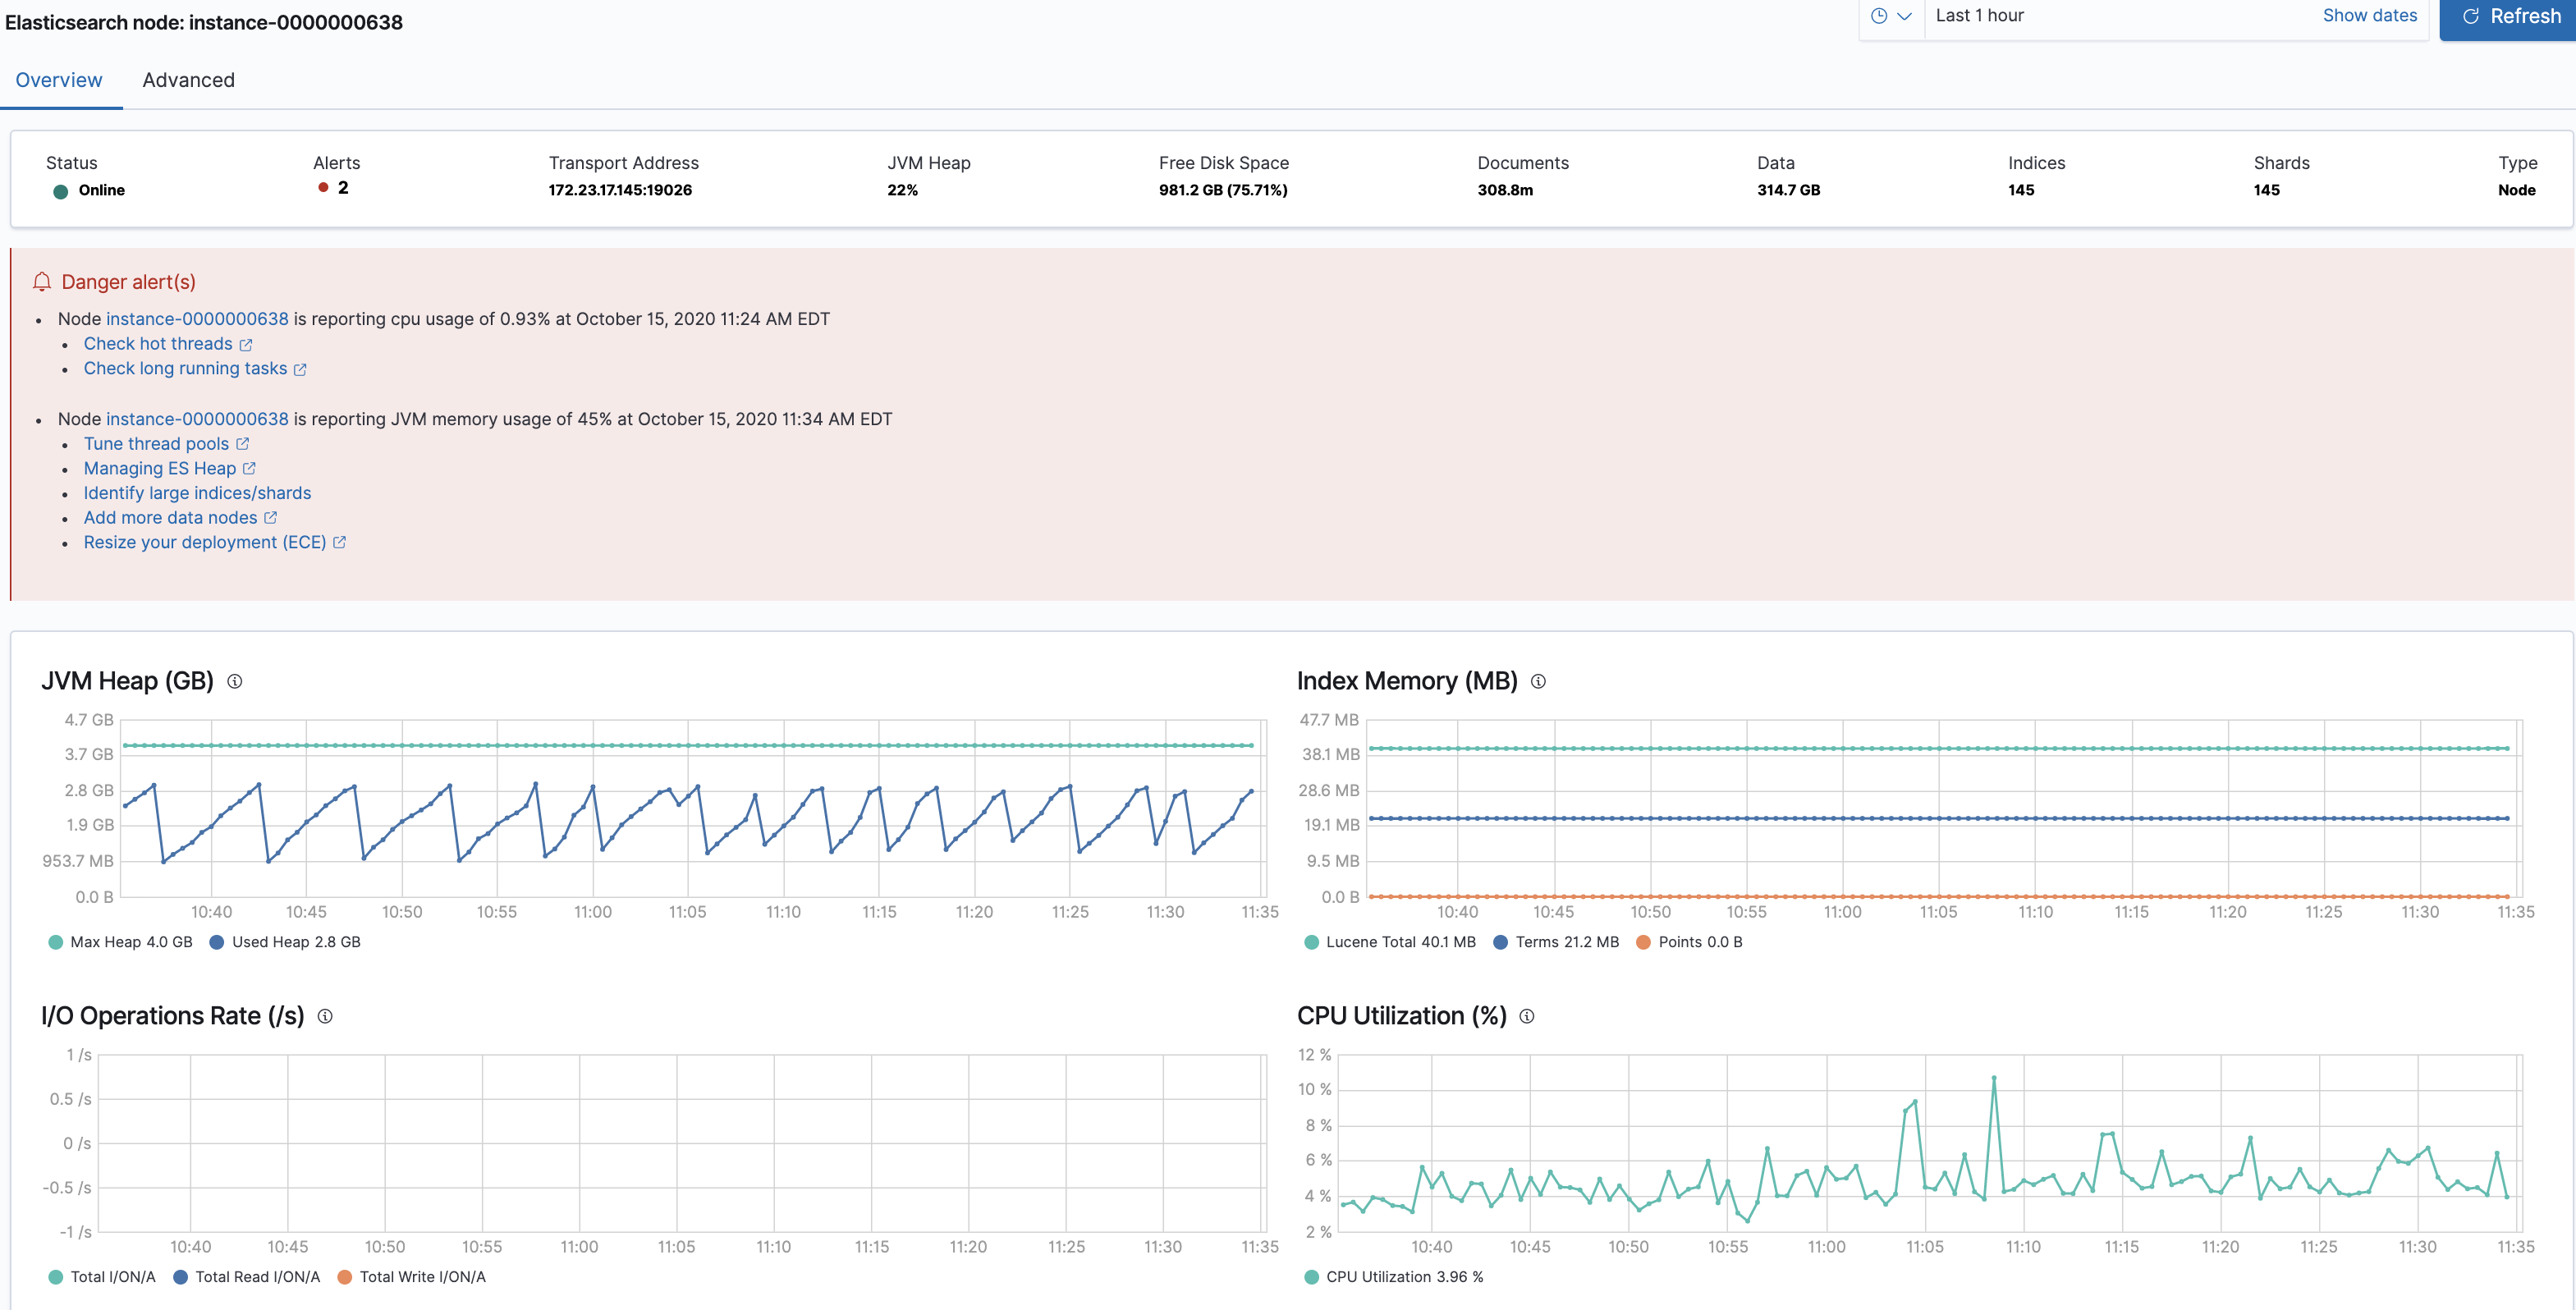Click the Show dates link
This screenshot has height=1310, width=2576.
tap(2369, 16)
